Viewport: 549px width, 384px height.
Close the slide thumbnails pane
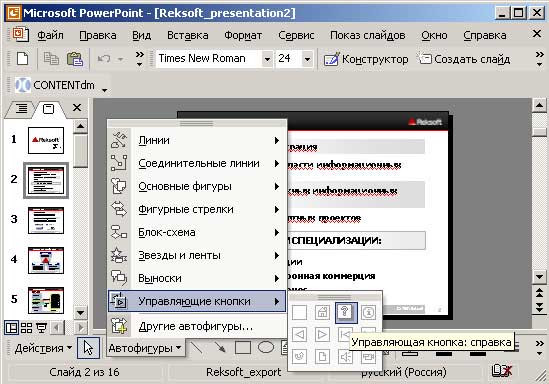click(x=77, y=107)
